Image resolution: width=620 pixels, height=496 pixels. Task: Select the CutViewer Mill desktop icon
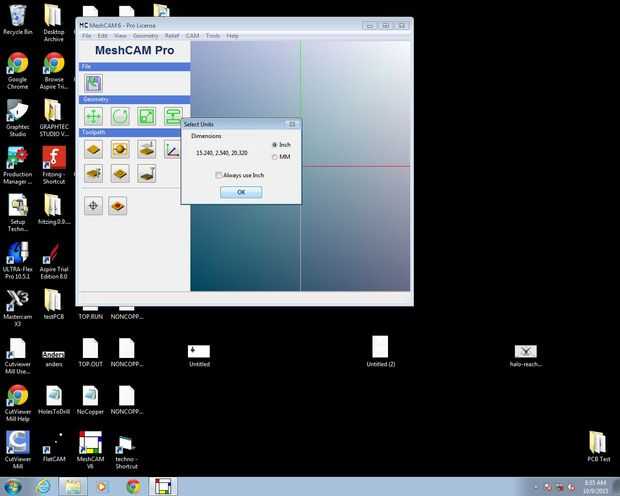[18, 450]
